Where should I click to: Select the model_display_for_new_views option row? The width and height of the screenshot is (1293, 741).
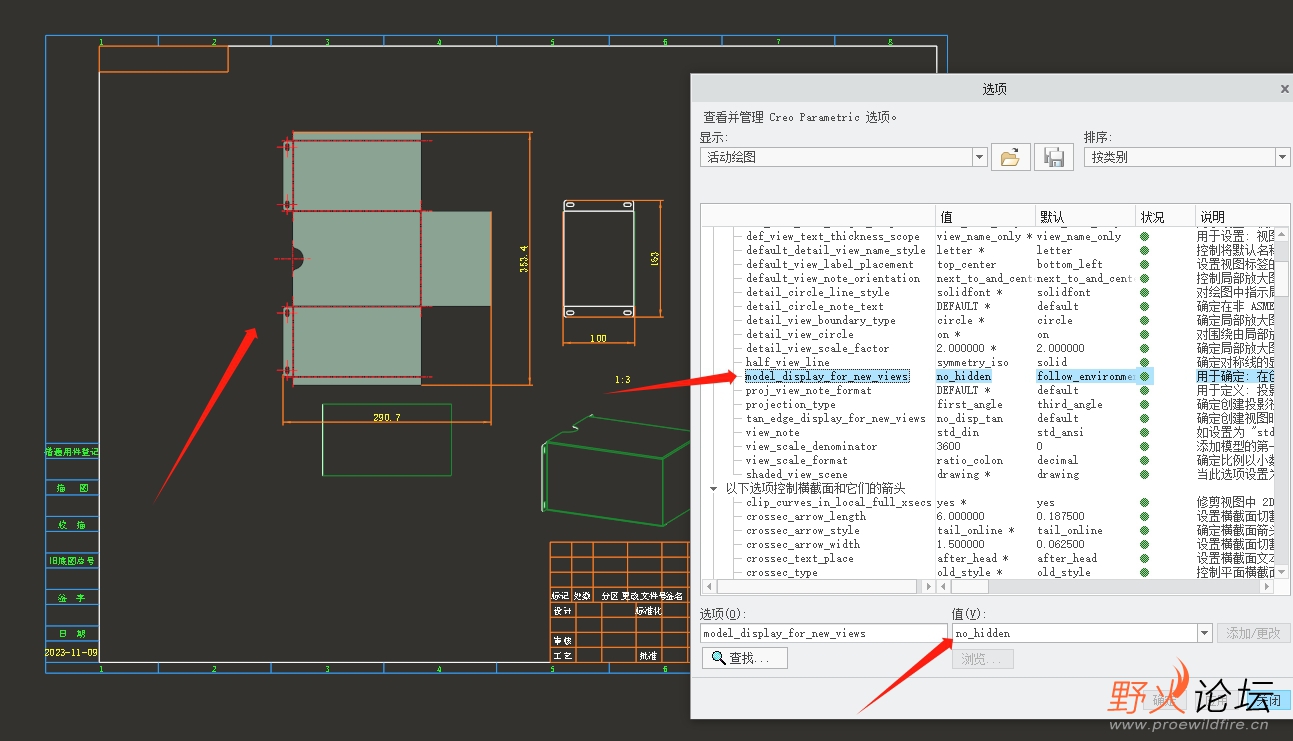click(x=827, y=377)
